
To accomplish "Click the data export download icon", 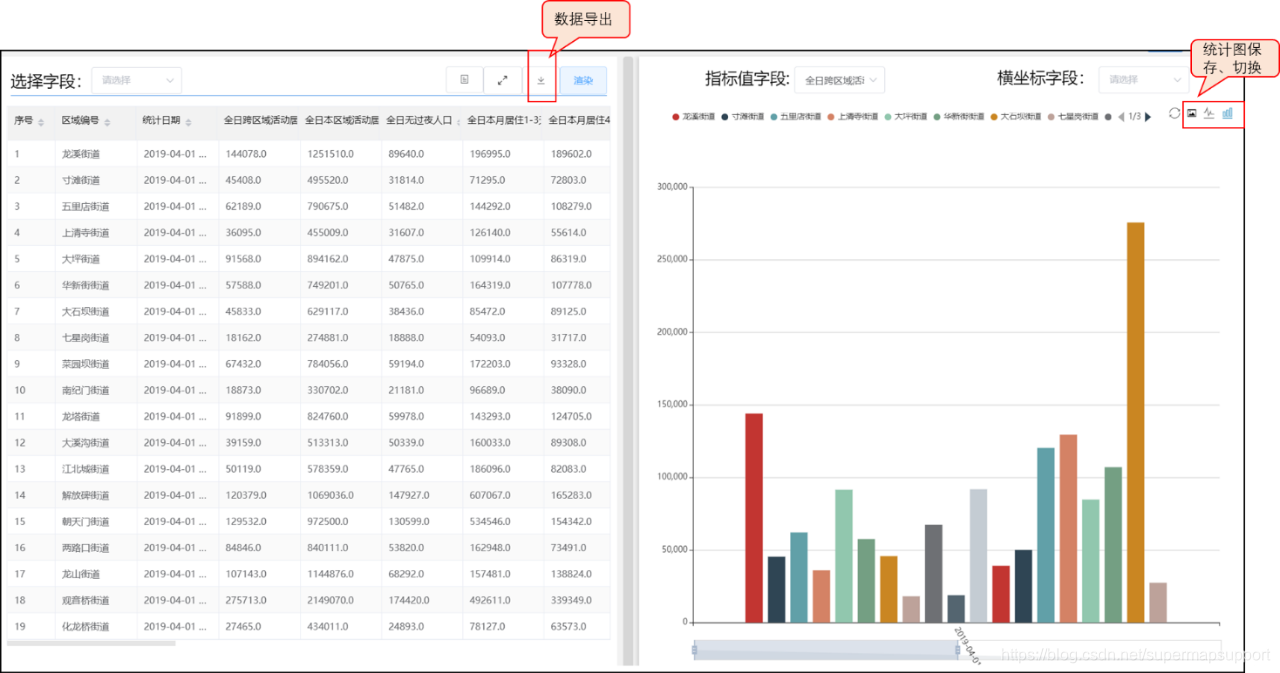I will click(541, 80).
